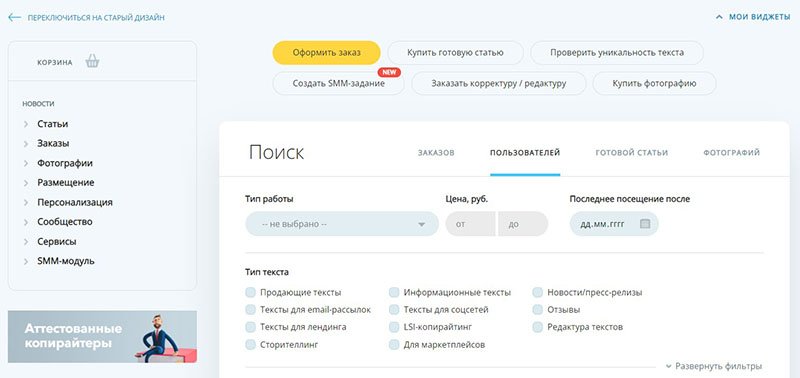Click the Оформить заказ button
The image size is (800, 378).
(327, 53)
